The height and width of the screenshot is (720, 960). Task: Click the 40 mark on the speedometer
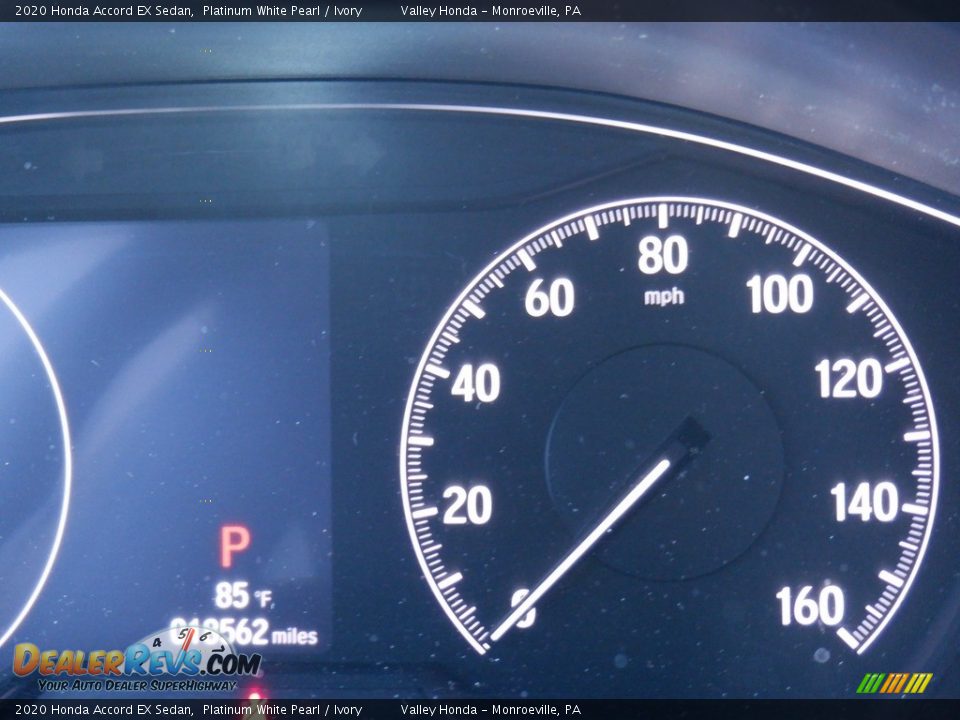click(475, 385)
